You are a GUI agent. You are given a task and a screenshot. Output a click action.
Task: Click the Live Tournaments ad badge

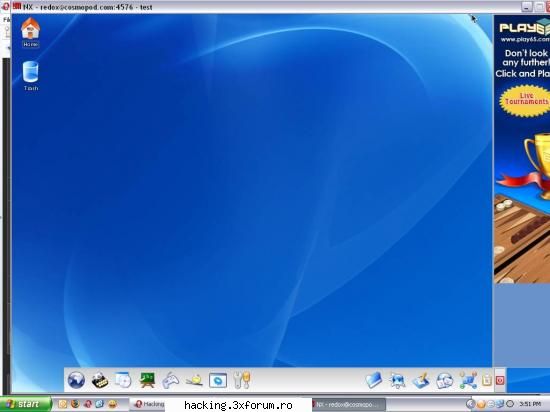pos(525,100)
